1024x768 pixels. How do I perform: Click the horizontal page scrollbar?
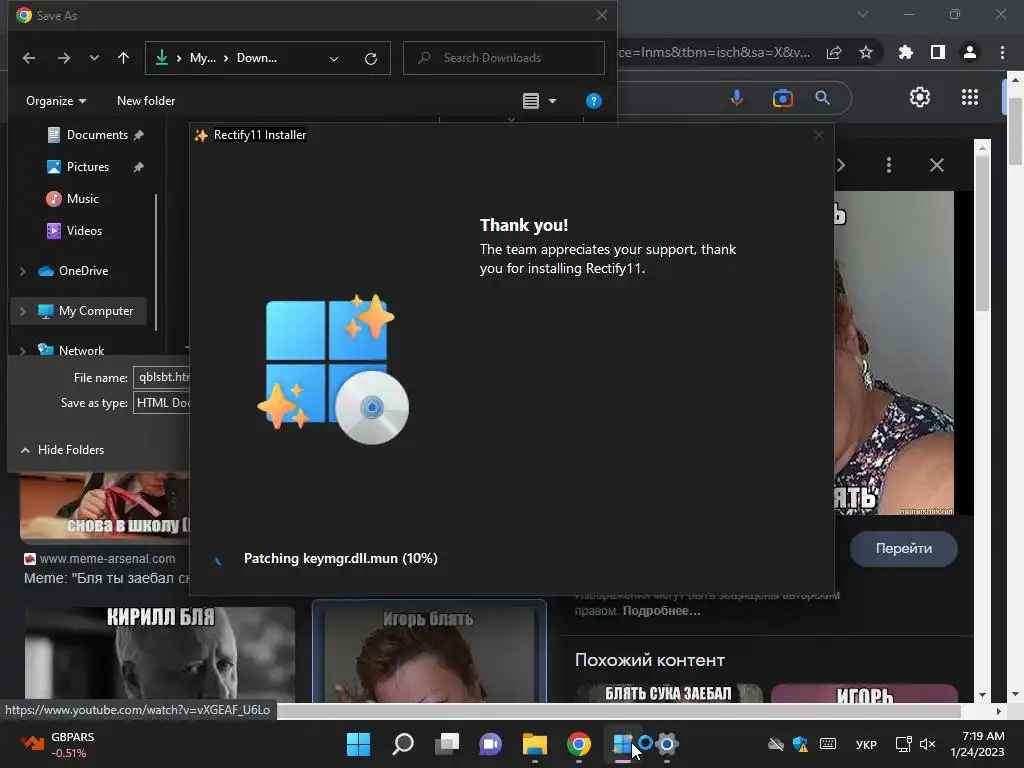pos(618,711)
